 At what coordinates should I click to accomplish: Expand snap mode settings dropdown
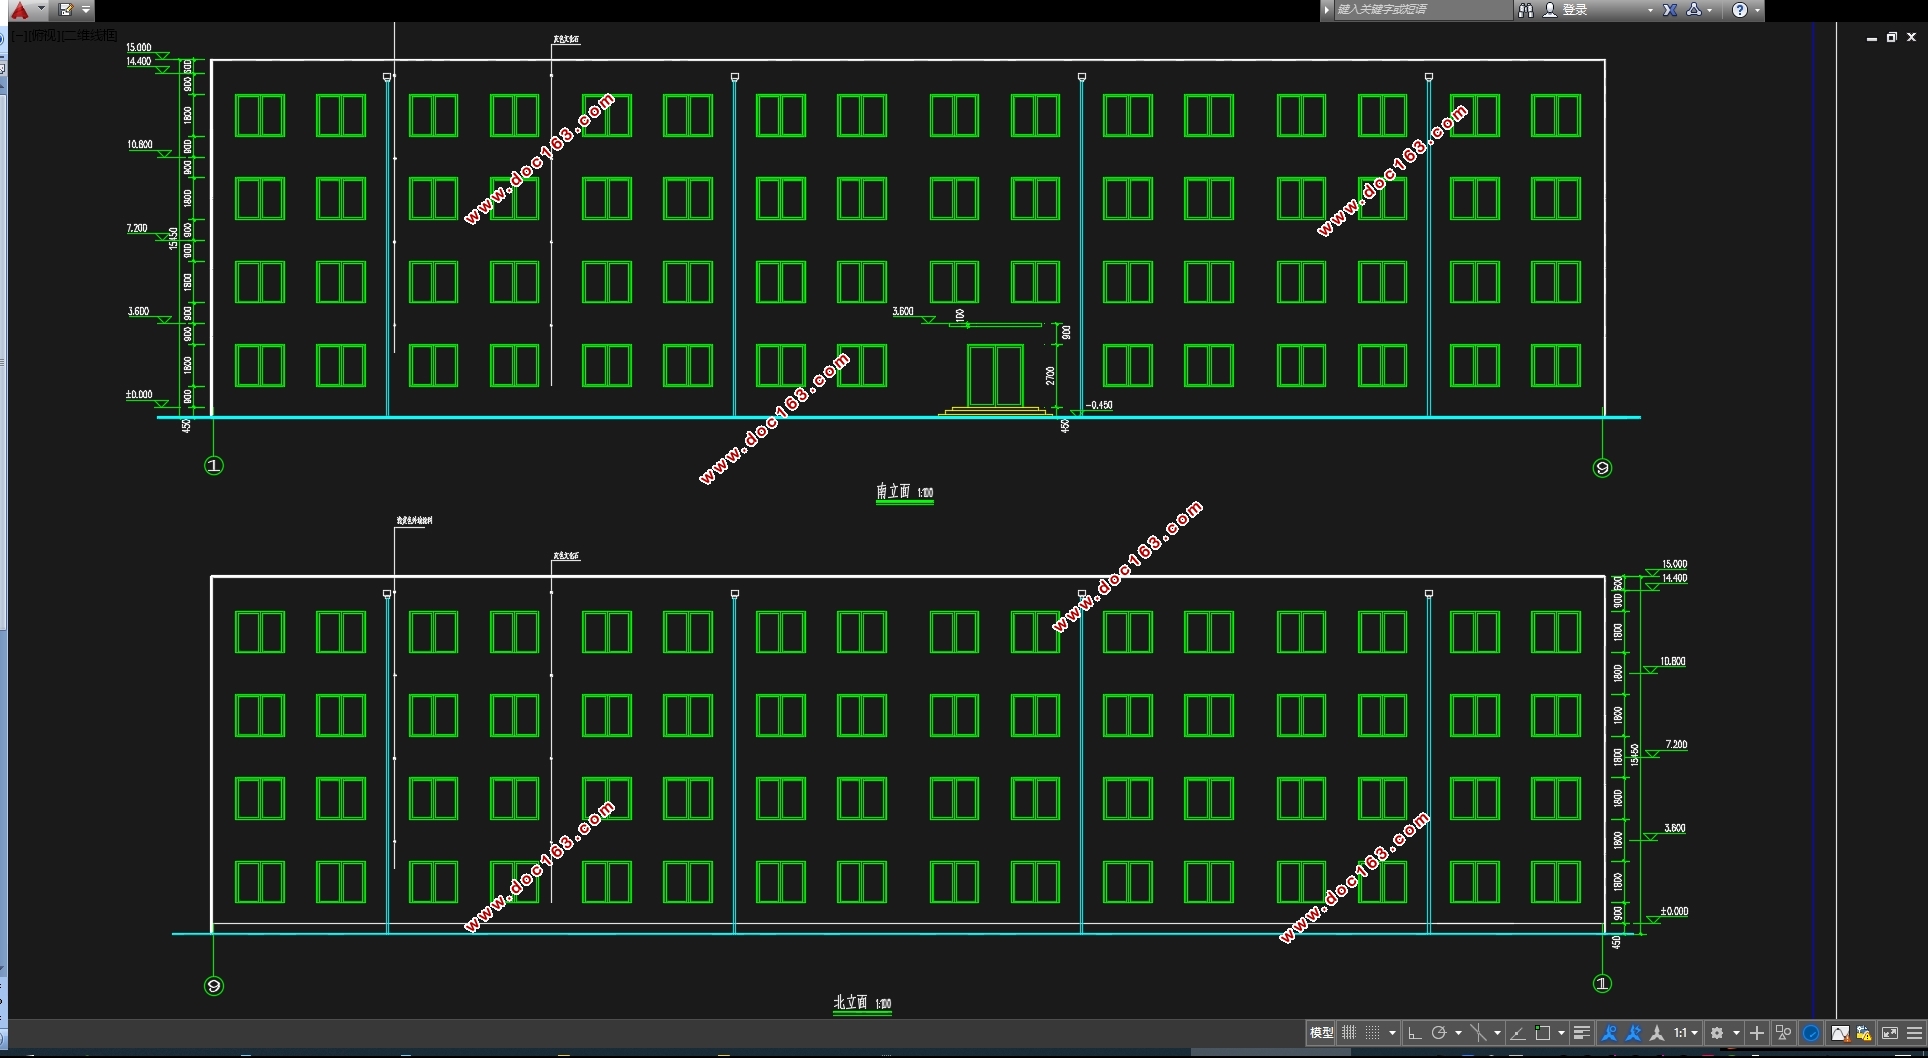pyautogui.click(x=1392, y=1033)
